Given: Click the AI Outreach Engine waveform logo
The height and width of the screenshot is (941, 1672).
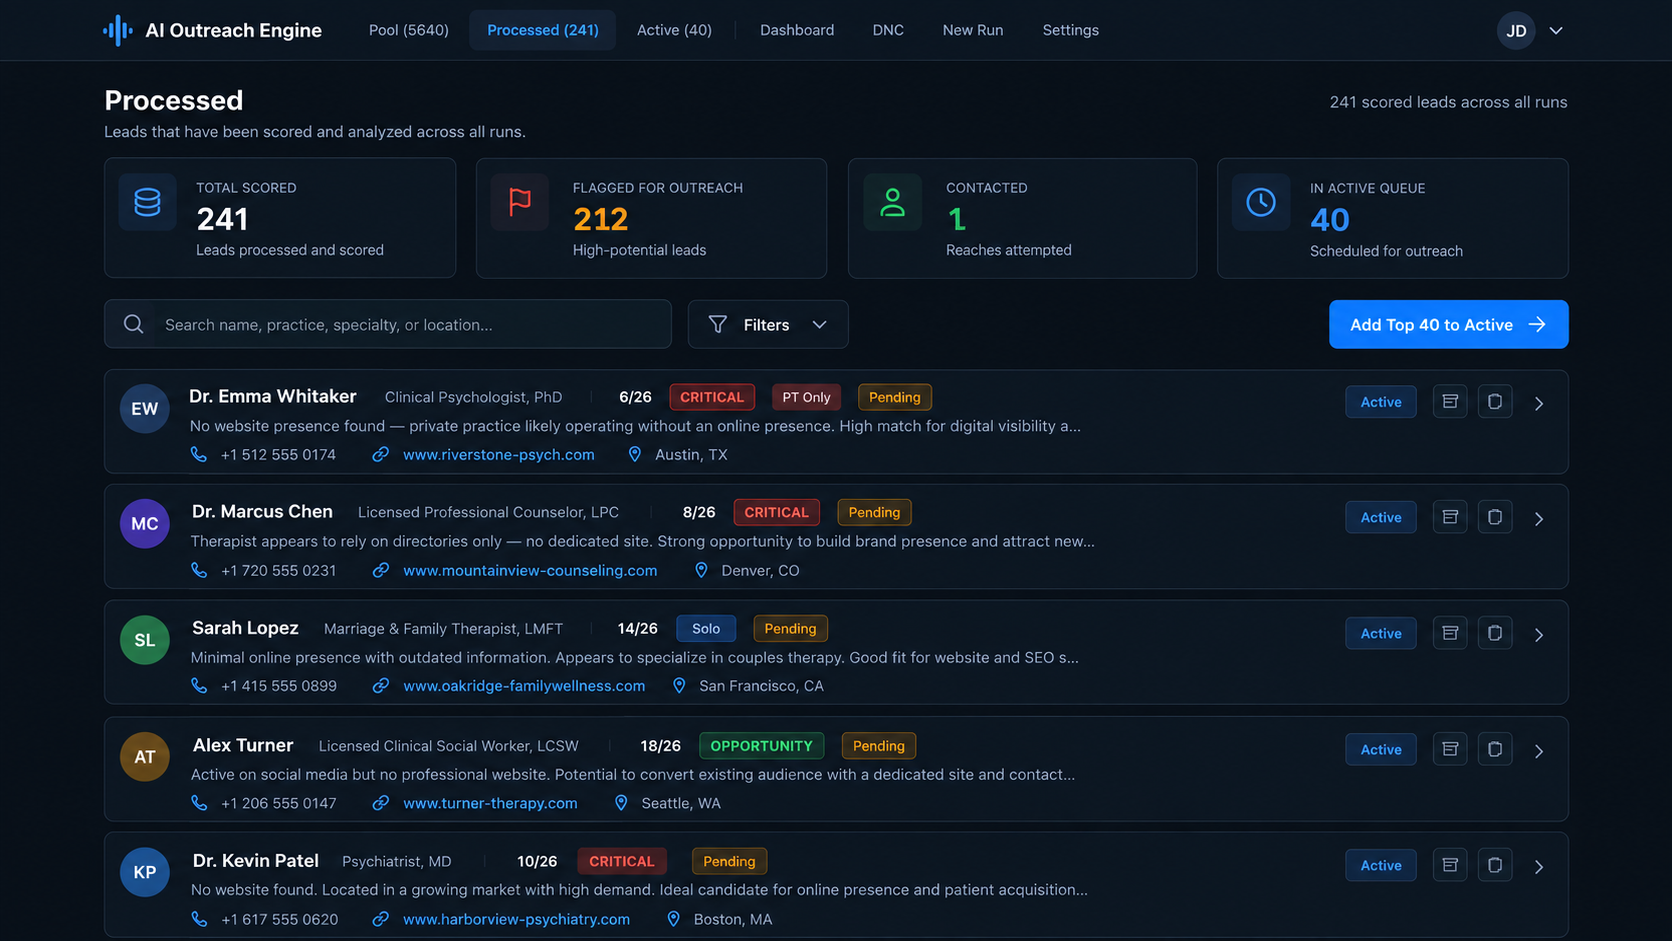Looking at the screenshot, I should pyautogui.click(x=118, y=30).
